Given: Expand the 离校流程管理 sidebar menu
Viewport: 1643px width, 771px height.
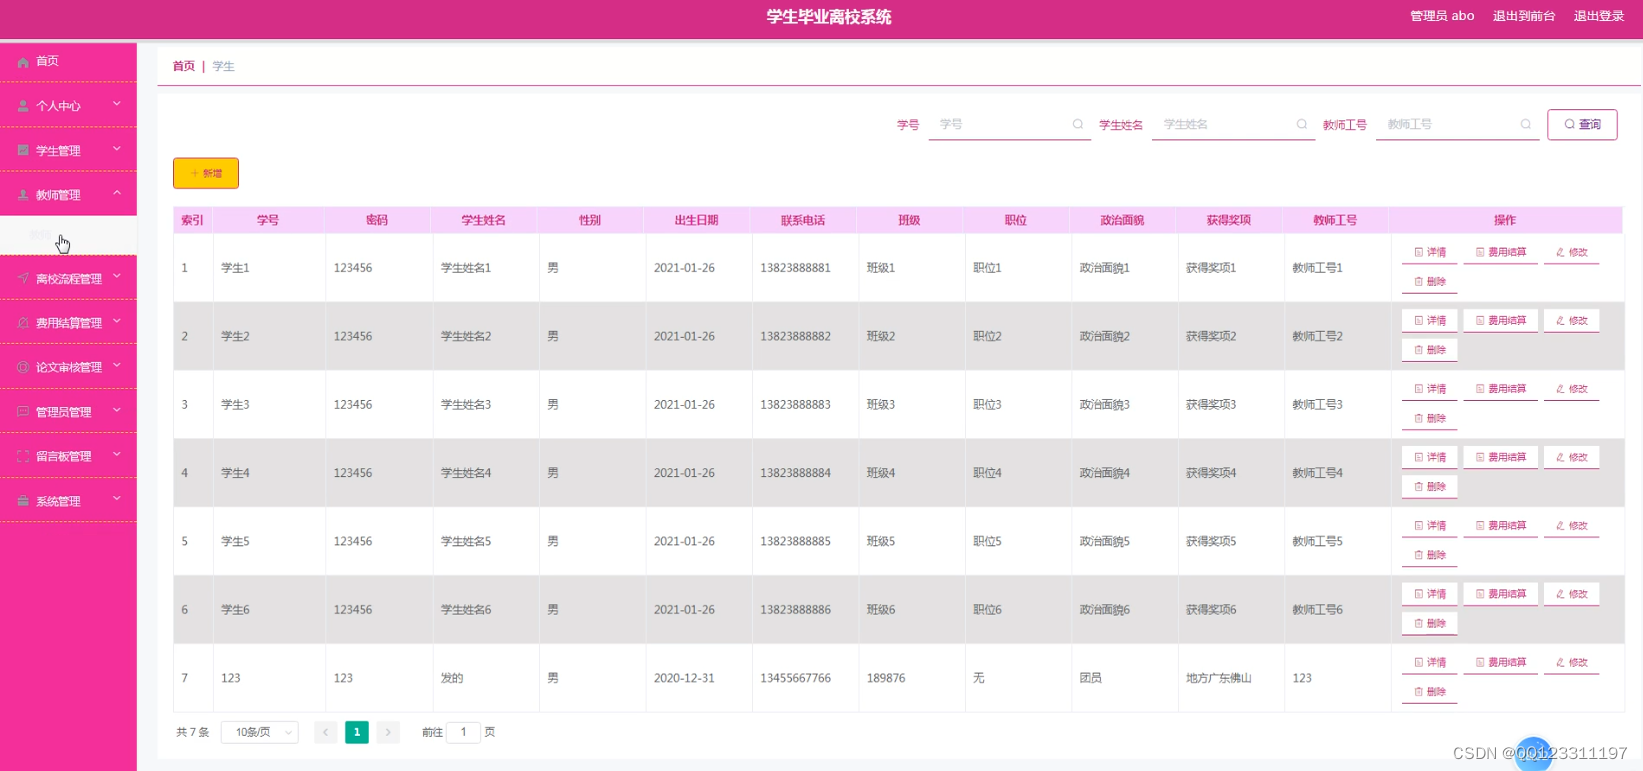Looking at the screenshot, I should click(x=68, y=278).
